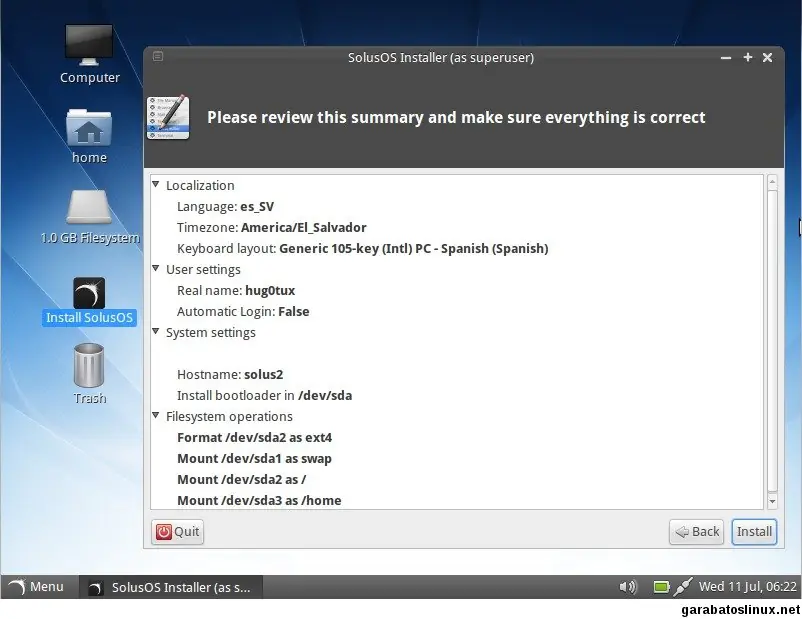Go Back to the previous installer step
This screenshot has width=802, height=619.
696,532
